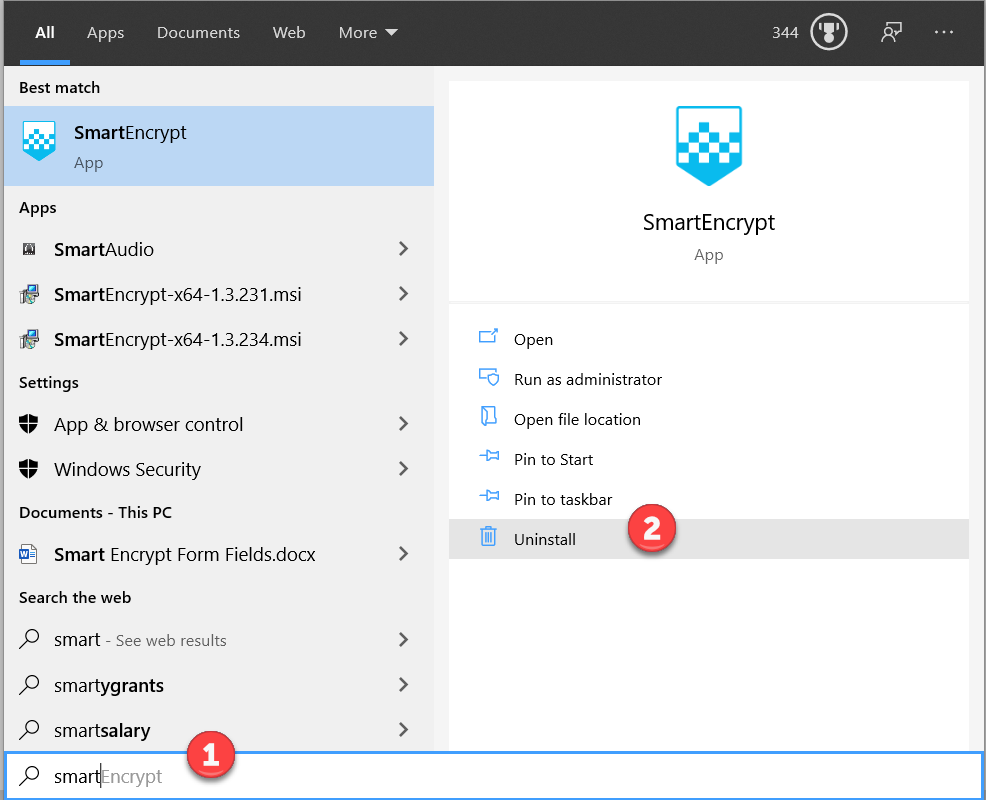Open App & browser control setting
This screenshot has height=800, width=986.
coord(219,425)
